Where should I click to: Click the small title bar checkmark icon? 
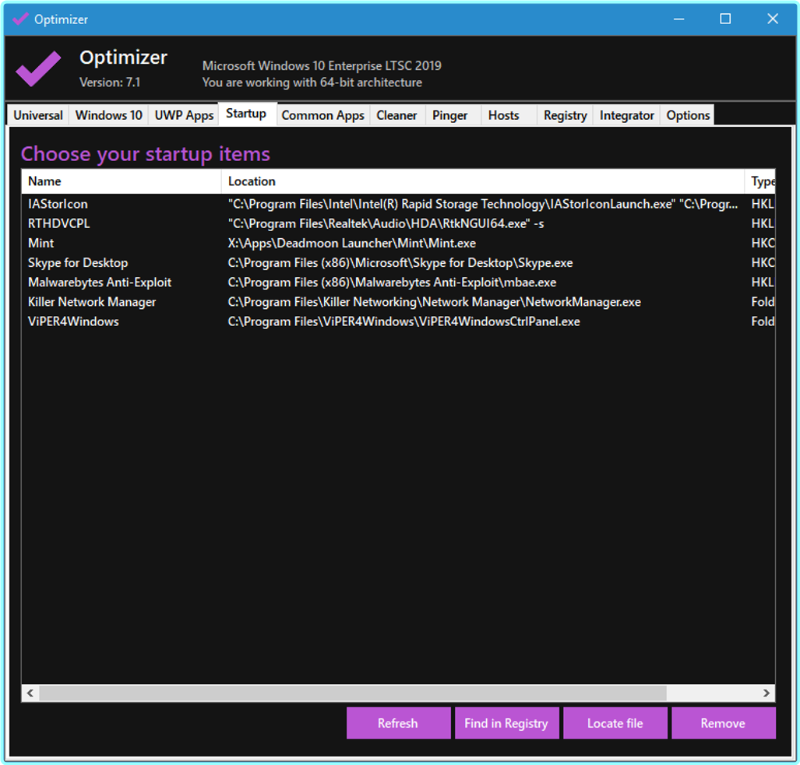pos(20,19)
